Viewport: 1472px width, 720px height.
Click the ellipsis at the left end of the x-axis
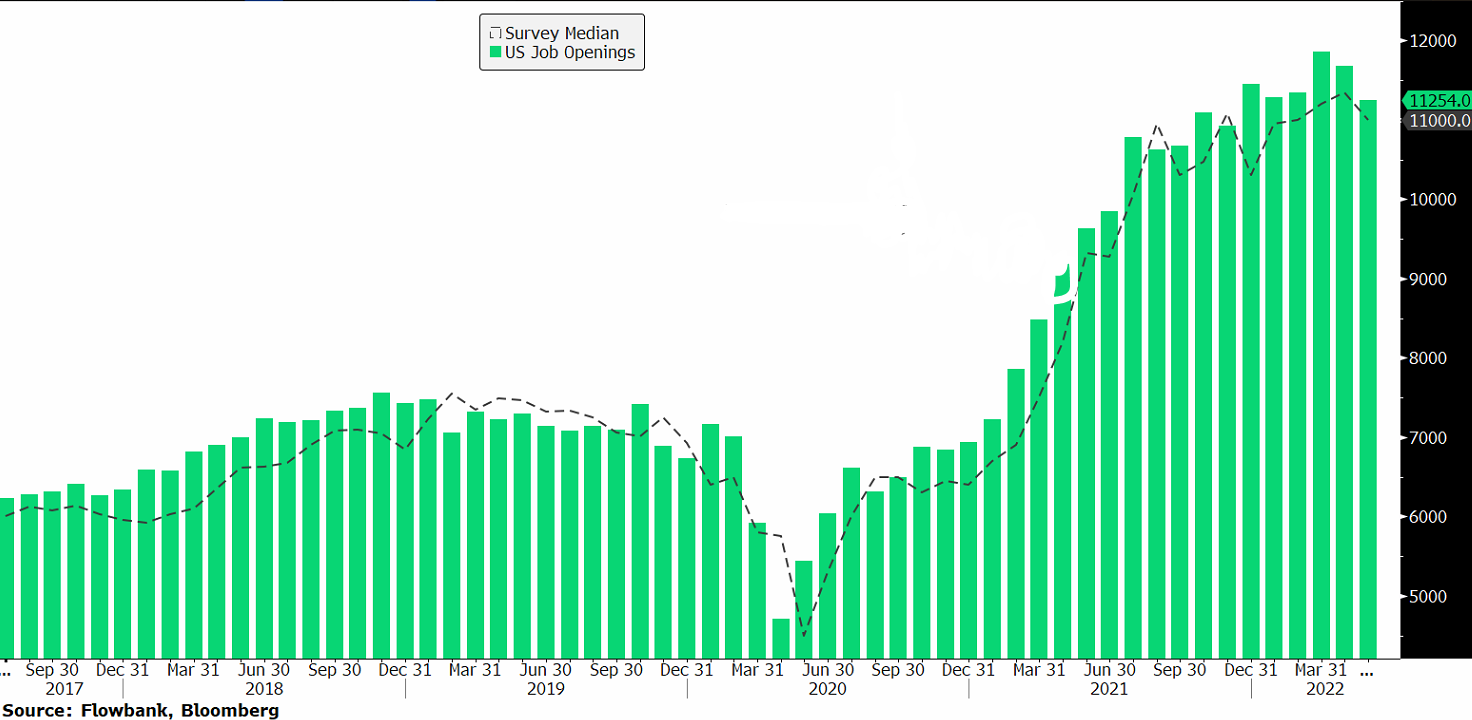(6, 672)
